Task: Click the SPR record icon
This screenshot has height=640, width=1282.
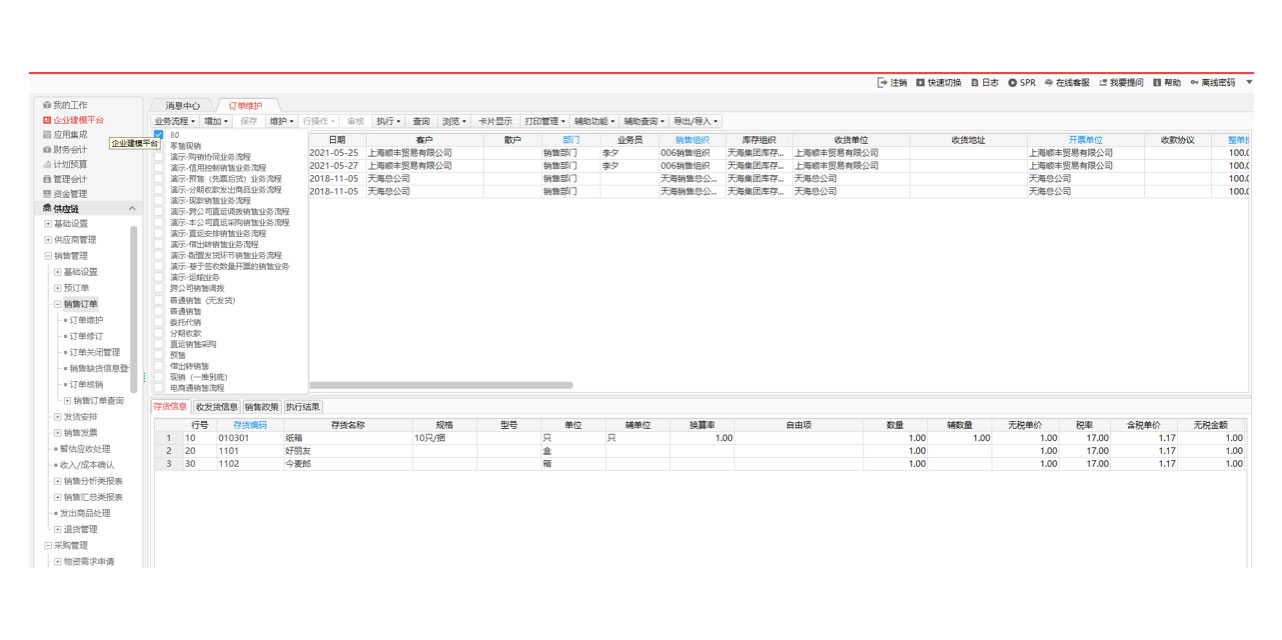Action: coord(1012,83)
